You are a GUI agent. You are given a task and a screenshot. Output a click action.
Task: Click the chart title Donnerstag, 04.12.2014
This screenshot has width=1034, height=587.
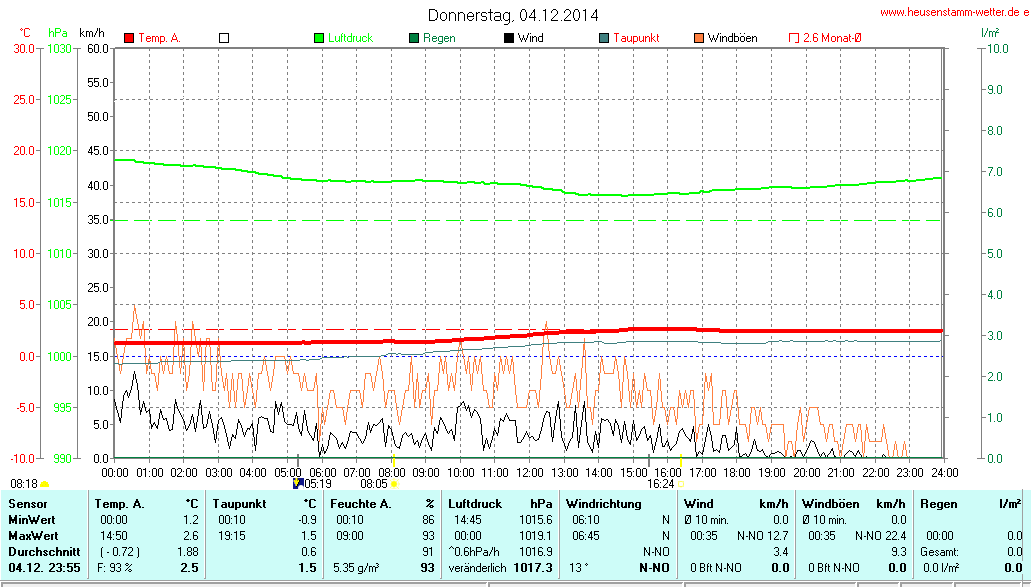(x=514, y=15)
